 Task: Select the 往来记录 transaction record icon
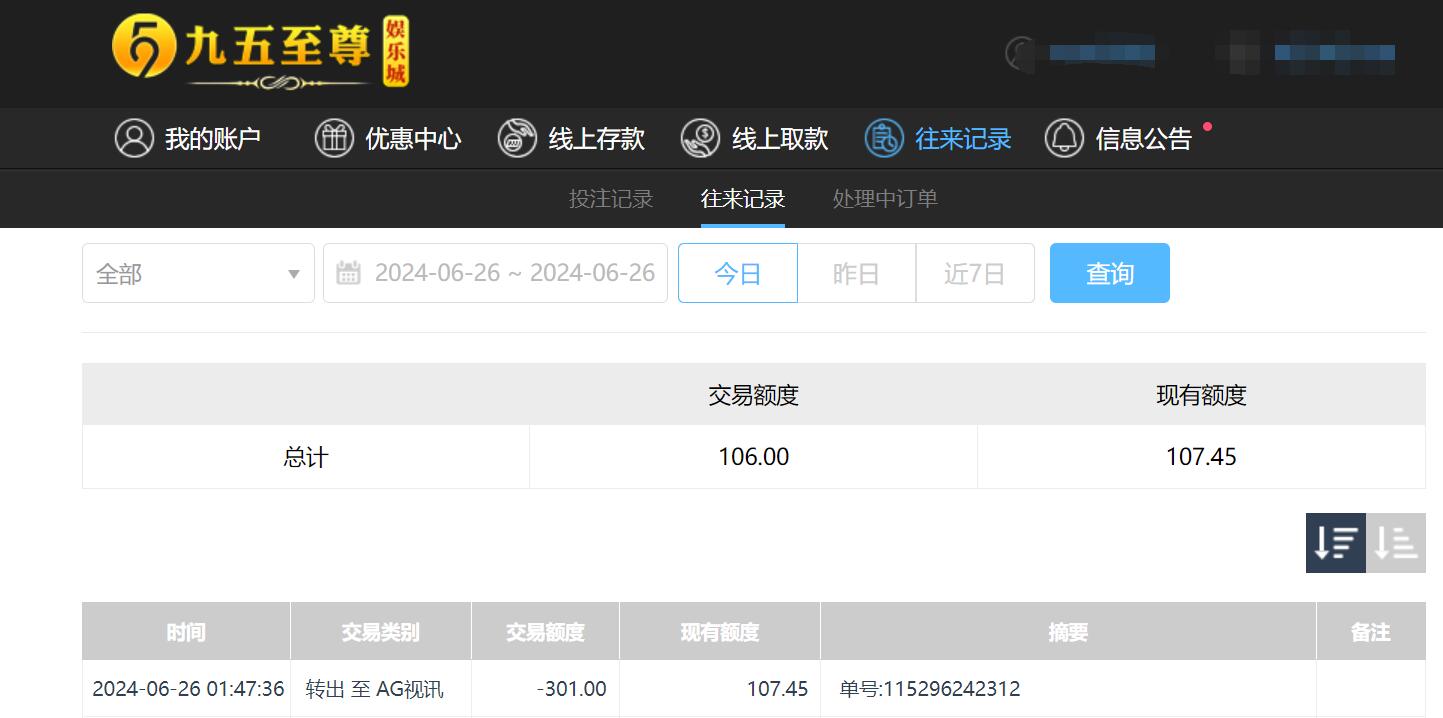point(882,138)
